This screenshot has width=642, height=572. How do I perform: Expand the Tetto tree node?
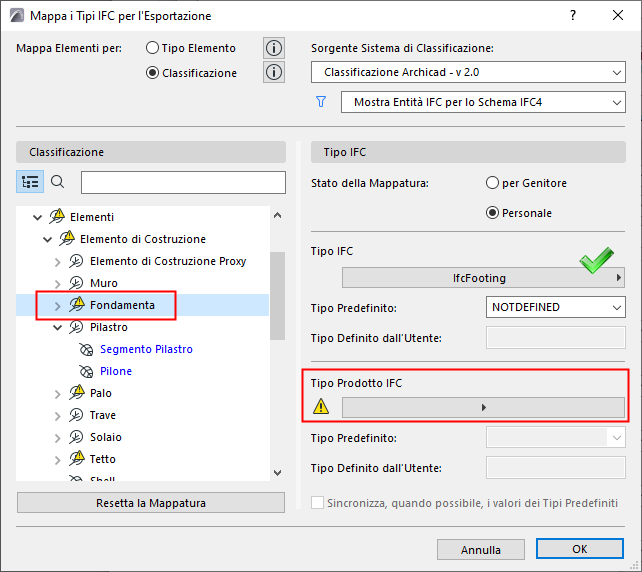click(58, 459)
